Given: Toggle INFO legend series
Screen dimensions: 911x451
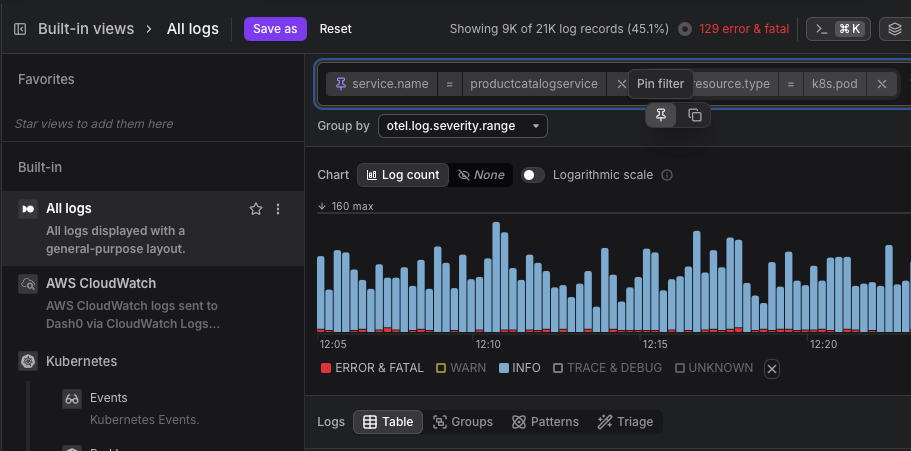Looking at the screenshot, I should point(520,368).
